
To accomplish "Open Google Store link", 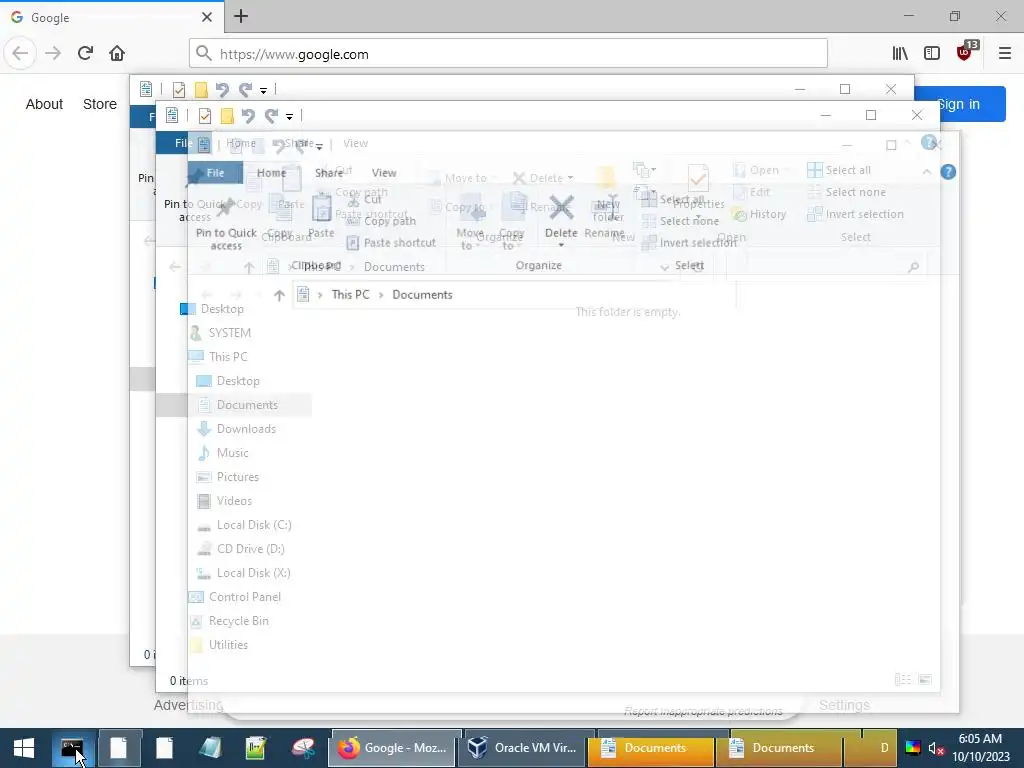I will (x=100, y=104).
